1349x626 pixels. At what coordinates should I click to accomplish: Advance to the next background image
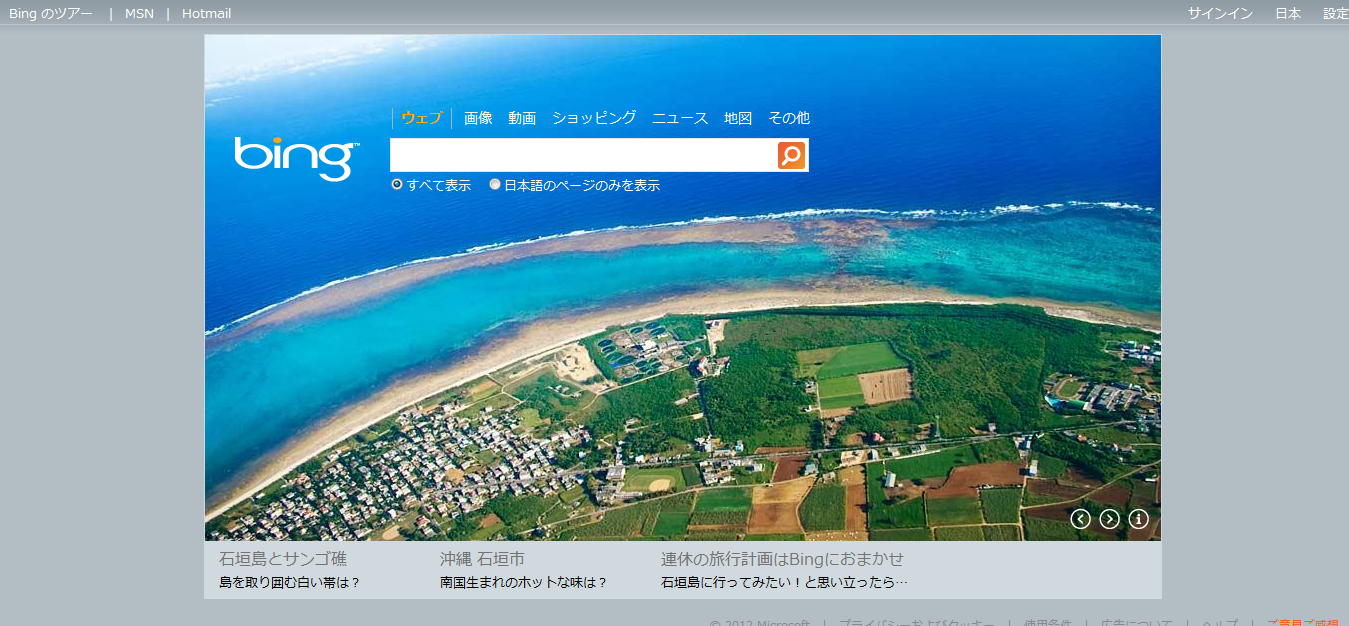click(1109, 519)
